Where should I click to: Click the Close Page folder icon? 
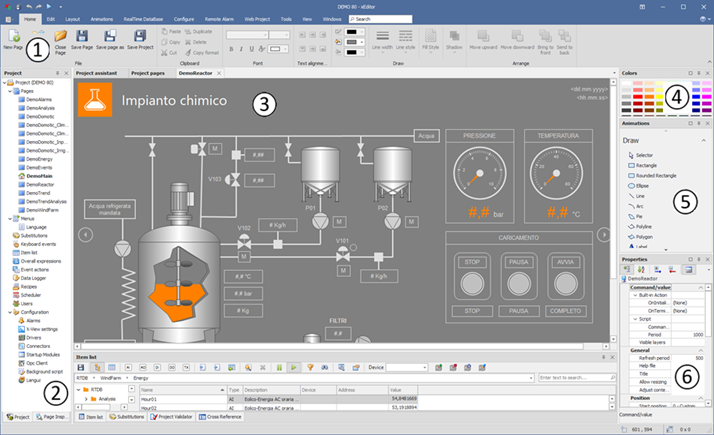pos(60,35)
